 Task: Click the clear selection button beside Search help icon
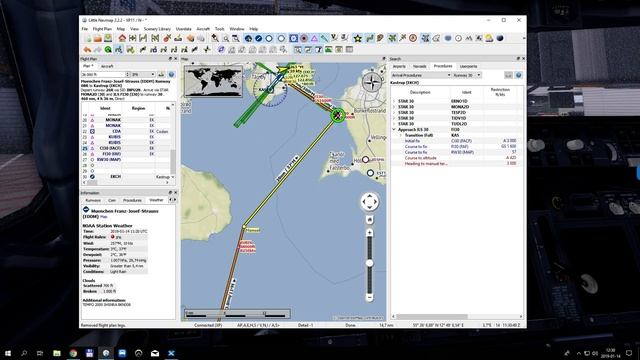pyautogui.click(x=508, y=75)
